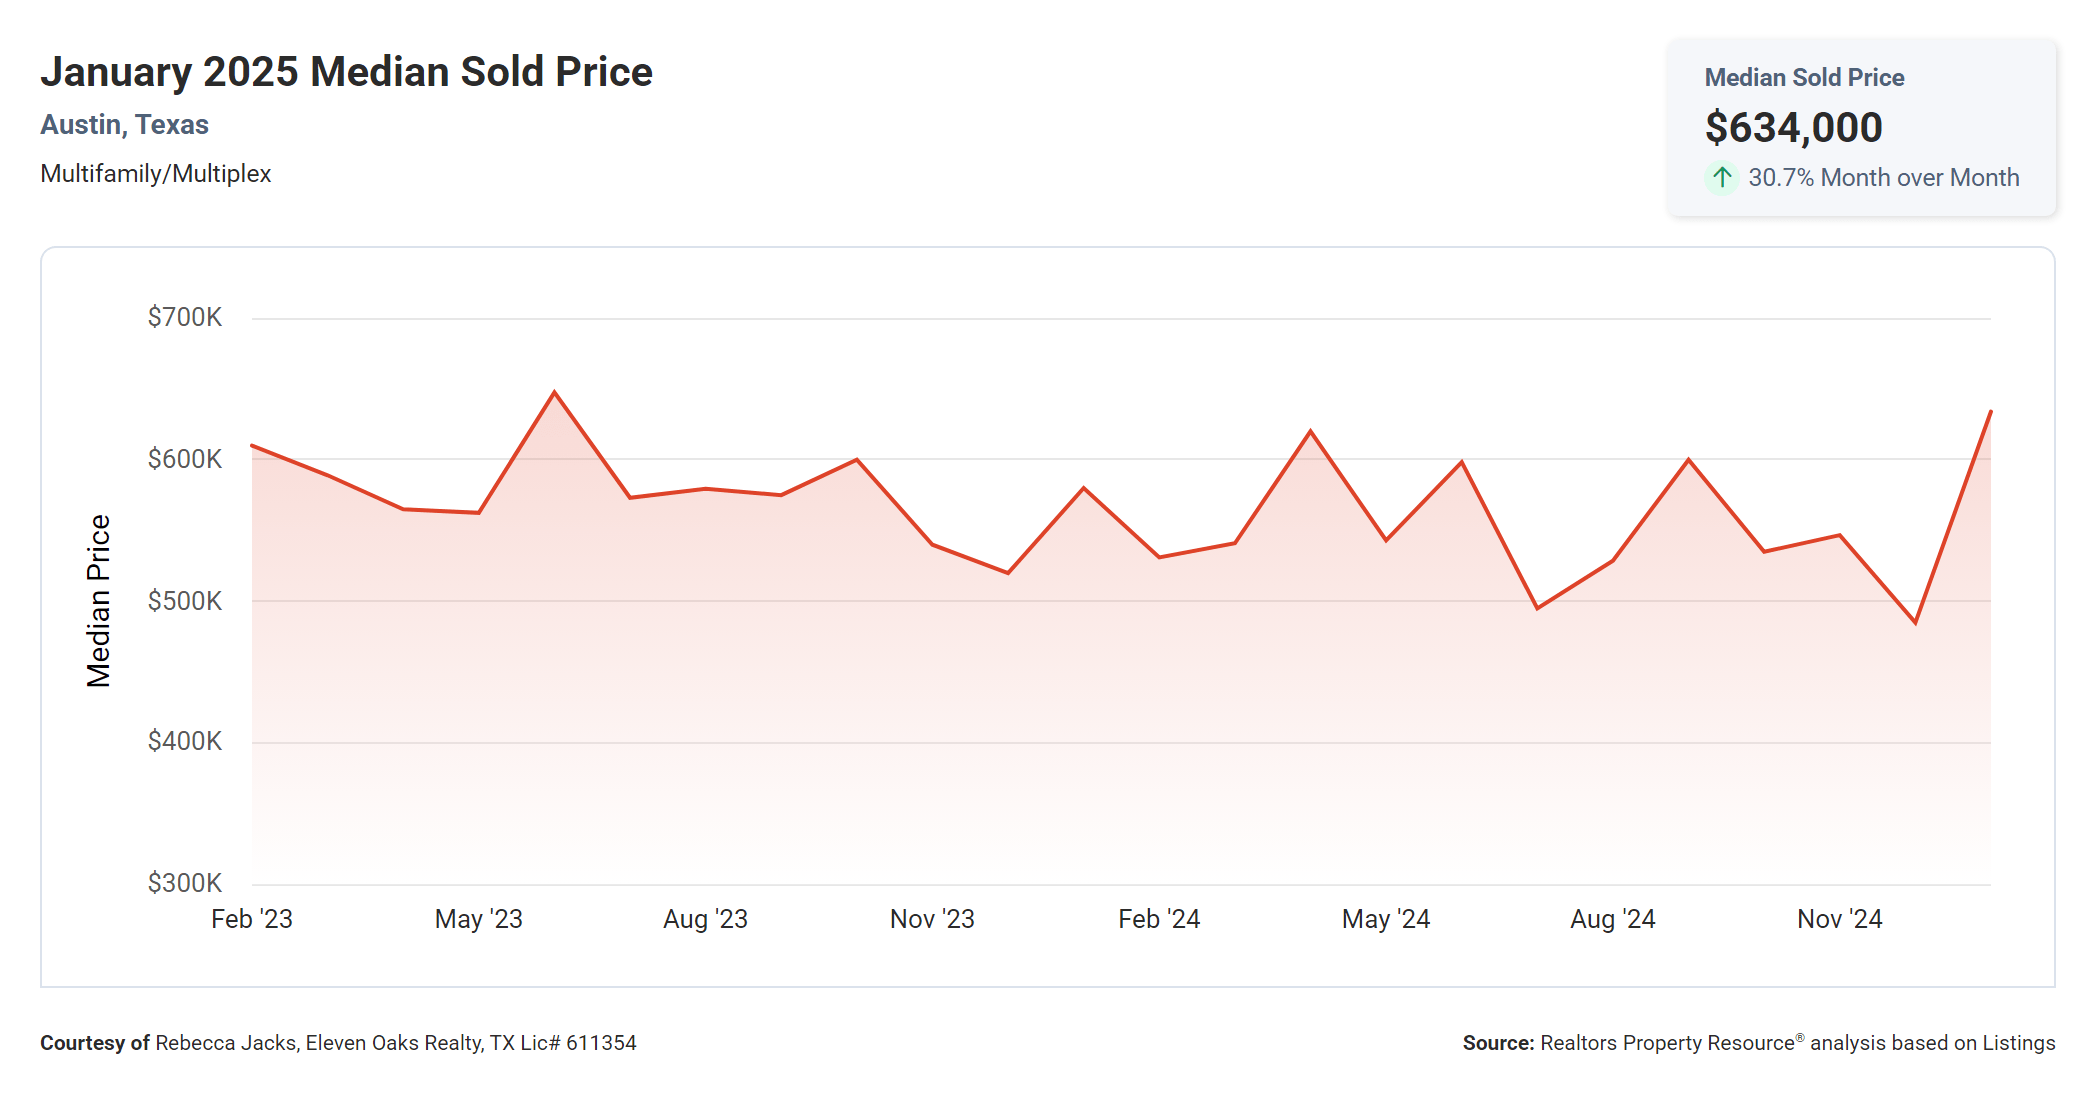Select the May '23 x-axis marker
Screen dimensions: 2096x1100
478,919
